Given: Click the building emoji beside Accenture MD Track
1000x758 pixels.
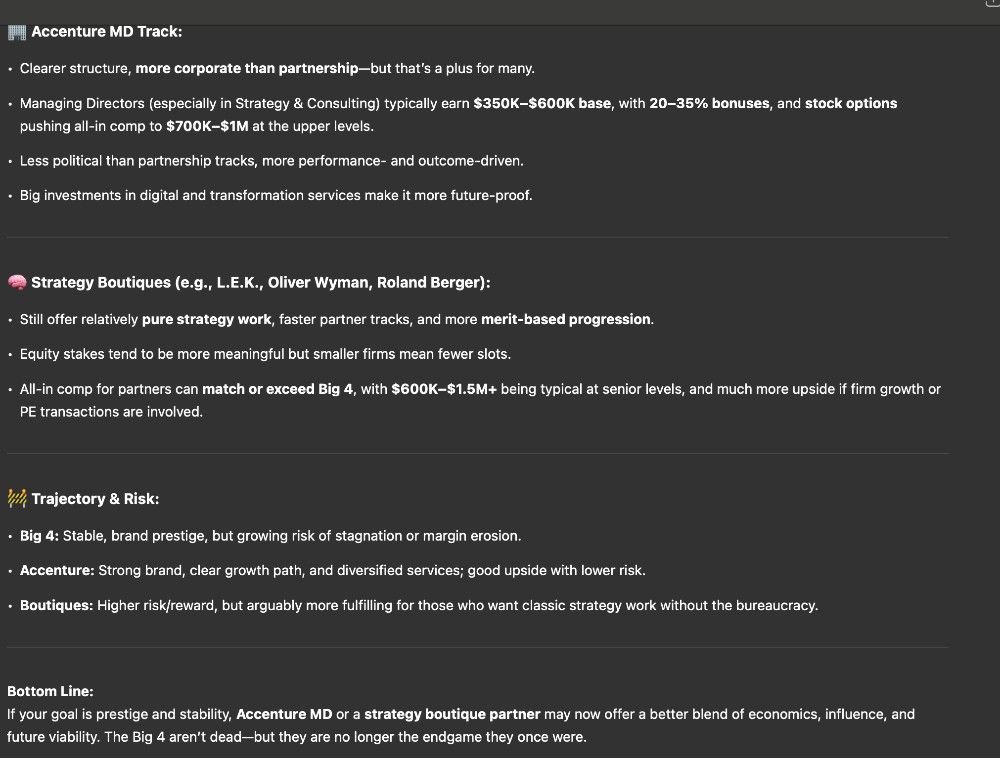Looking at the screenshot, I should [17, 32].
